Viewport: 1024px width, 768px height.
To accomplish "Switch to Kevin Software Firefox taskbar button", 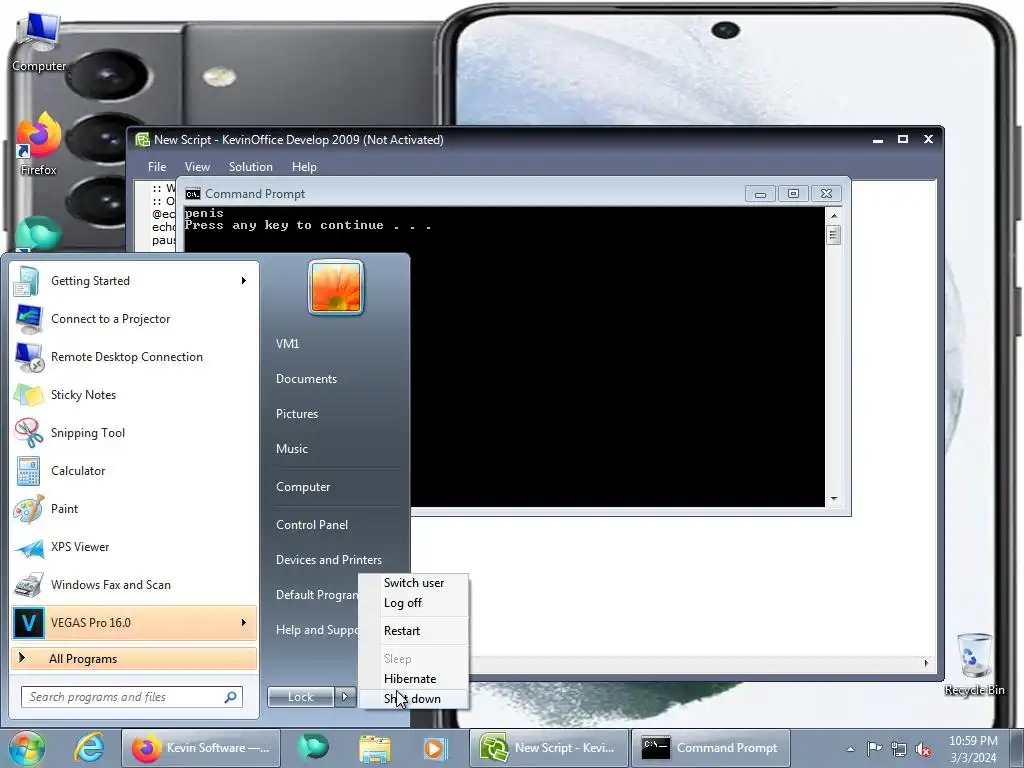I will coord(200,748).
